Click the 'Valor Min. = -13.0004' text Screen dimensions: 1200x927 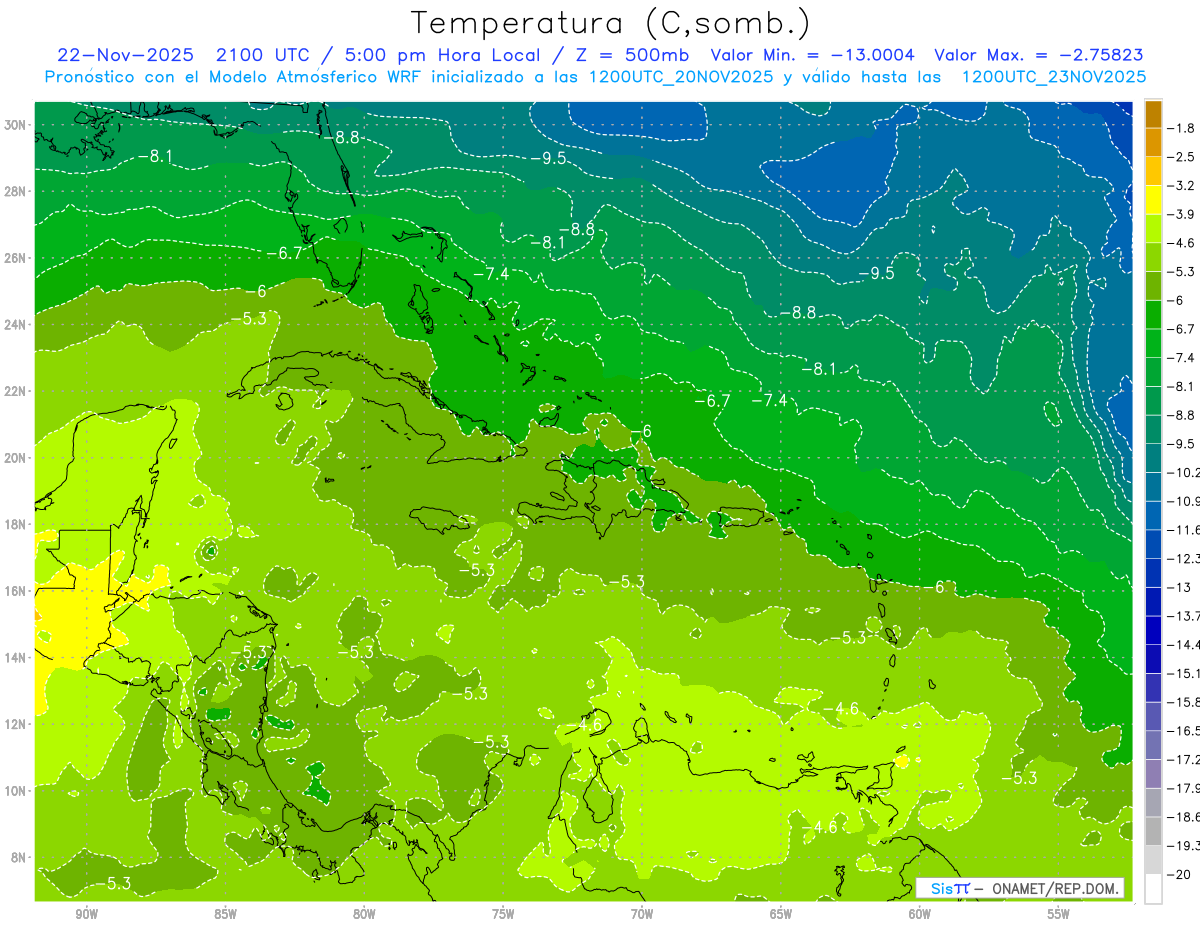click(812, 55)
